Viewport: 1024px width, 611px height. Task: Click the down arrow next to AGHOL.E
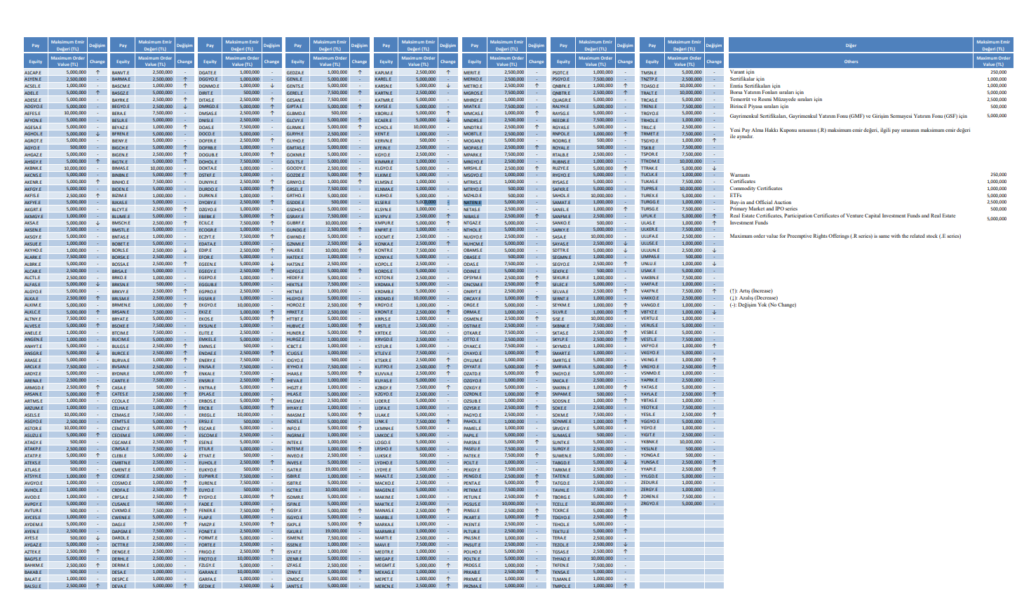pyautogui.click(x=97, y=134)
